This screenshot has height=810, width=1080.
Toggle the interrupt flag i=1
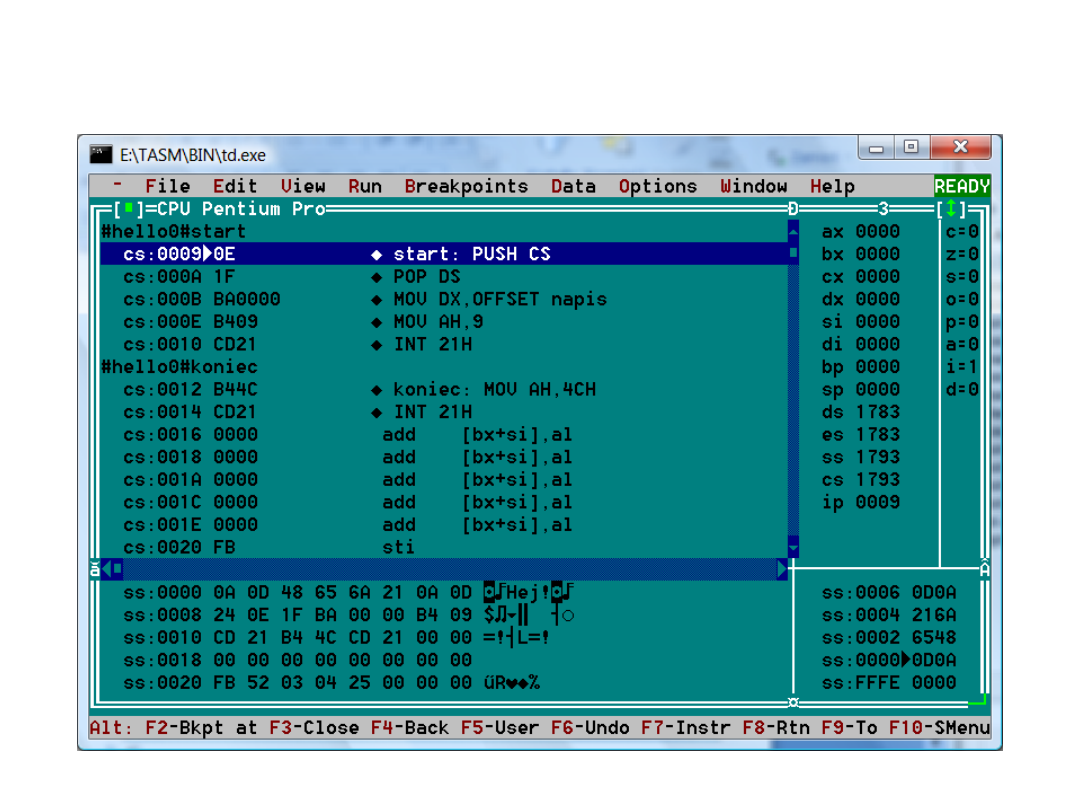(961, 367)
